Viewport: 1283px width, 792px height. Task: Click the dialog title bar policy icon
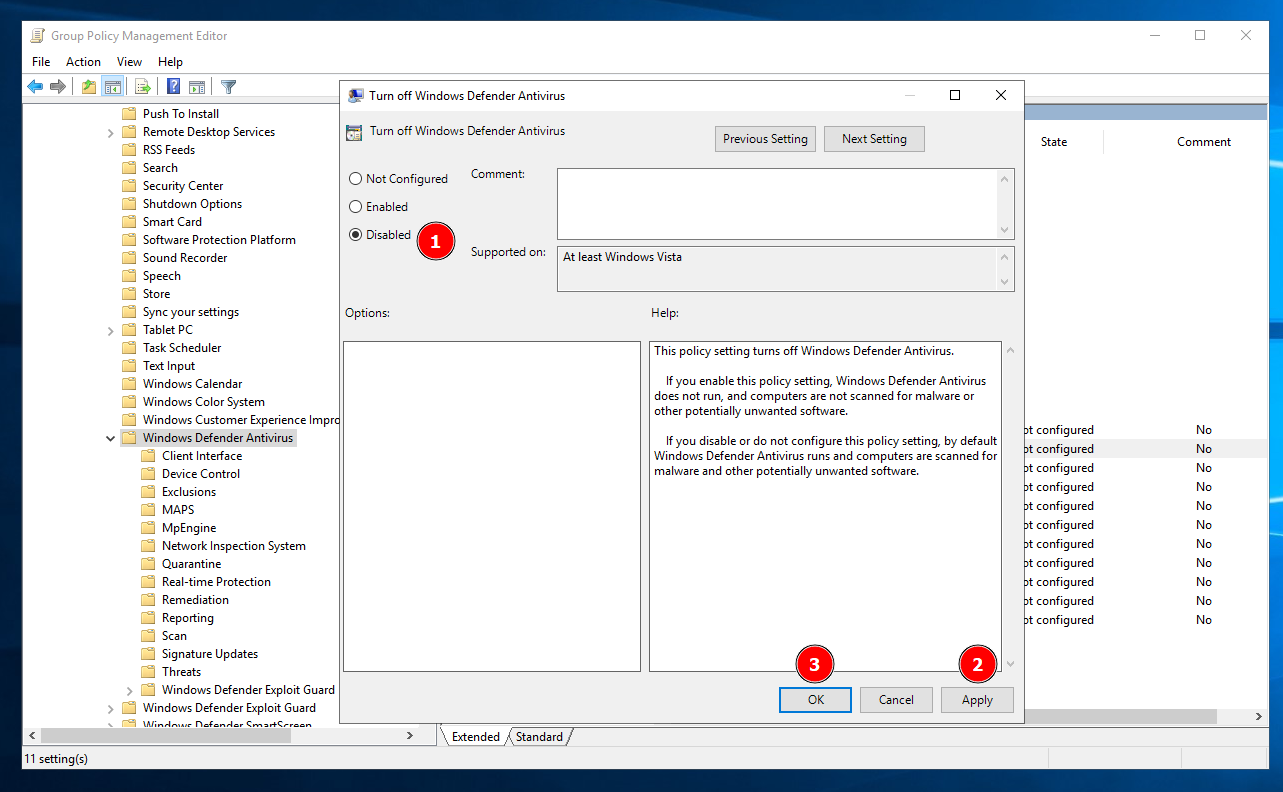[x=355, y=96]
